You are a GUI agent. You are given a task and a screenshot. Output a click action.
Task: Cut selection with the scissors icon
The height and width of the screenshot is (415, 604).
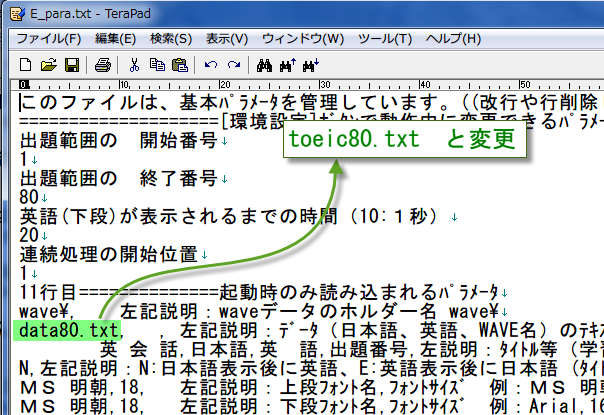134,66
